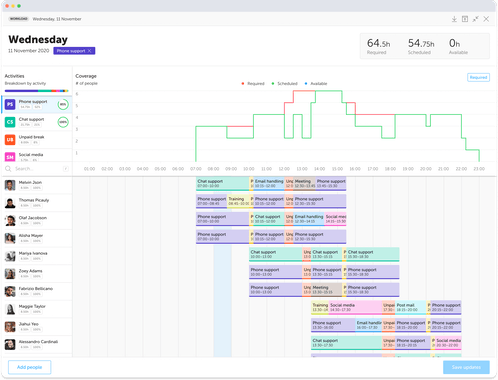Click the Phone support coverage progress ring
The height and width of the screenshot is (380, 498).
coord(63,104)
